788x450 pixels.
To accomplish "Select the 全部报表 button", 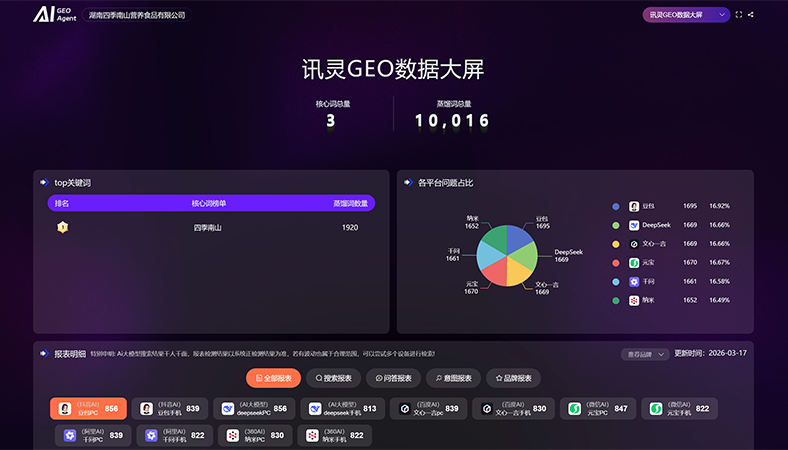I will tap(273, 378).
